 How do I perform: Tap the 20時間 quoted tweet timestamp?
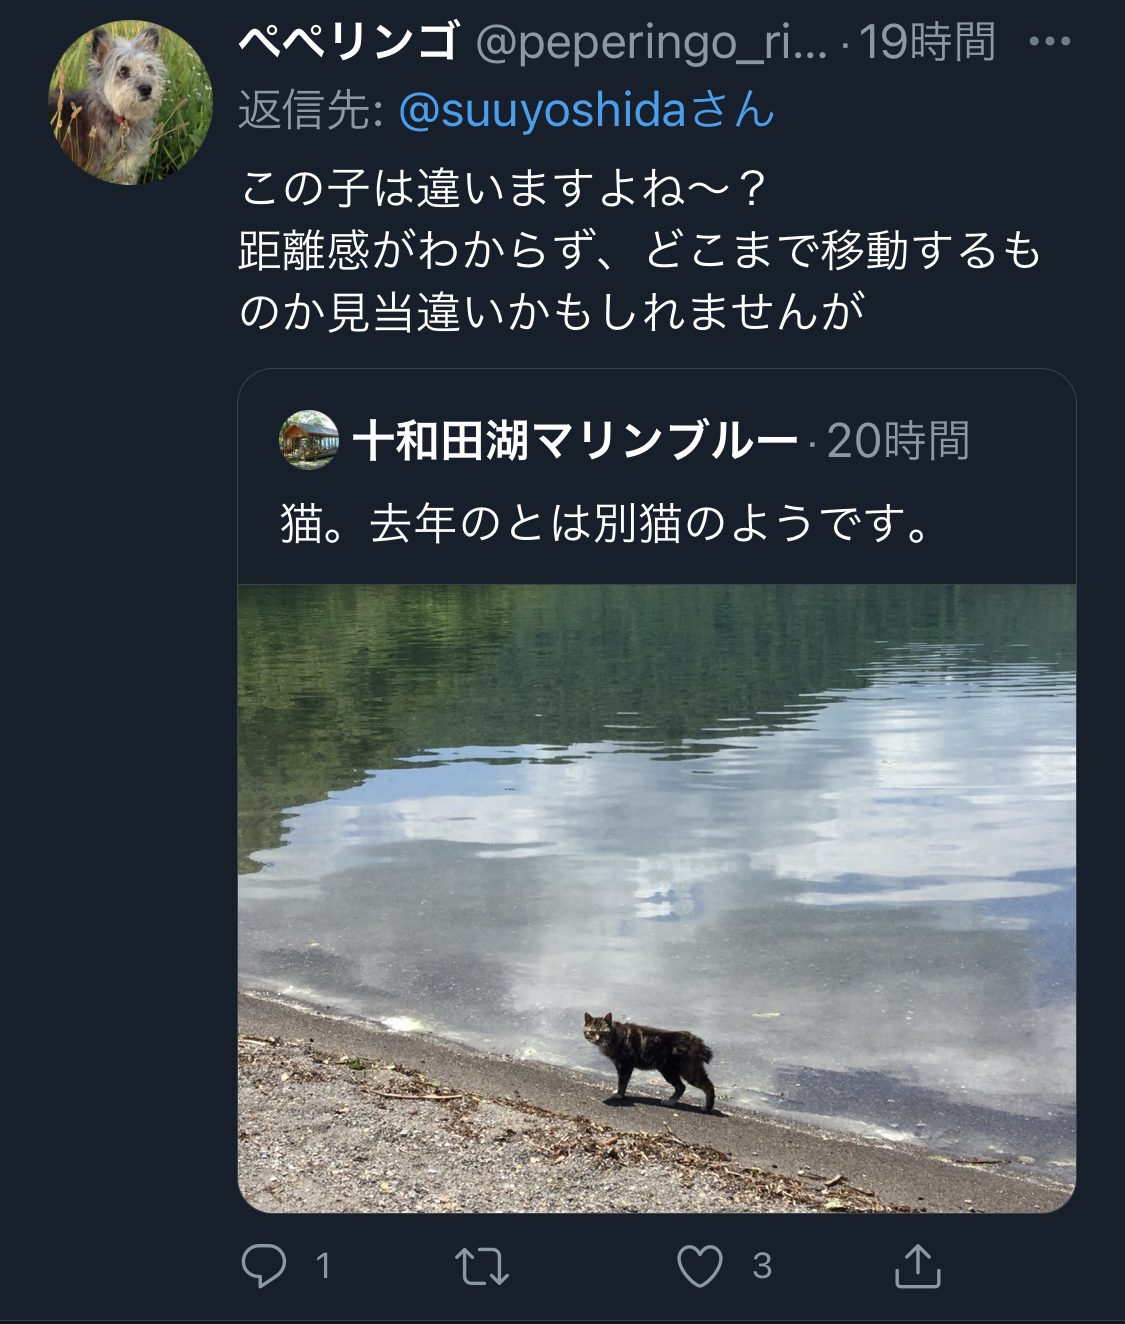click(x=898, y=441)
